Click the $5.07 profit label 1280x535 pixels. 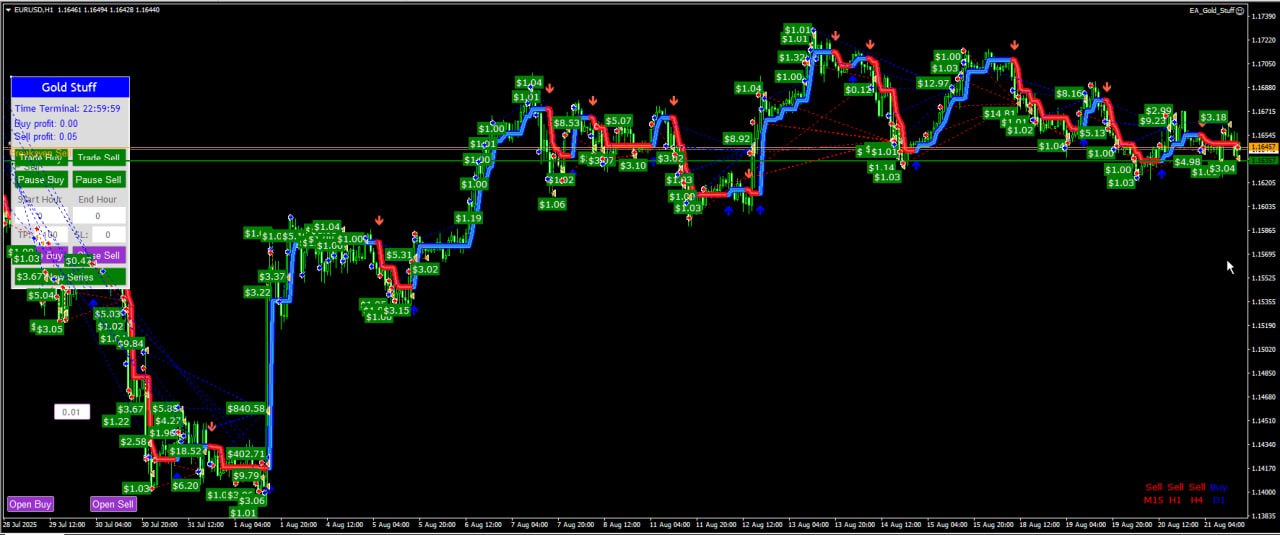pos(618,121)
